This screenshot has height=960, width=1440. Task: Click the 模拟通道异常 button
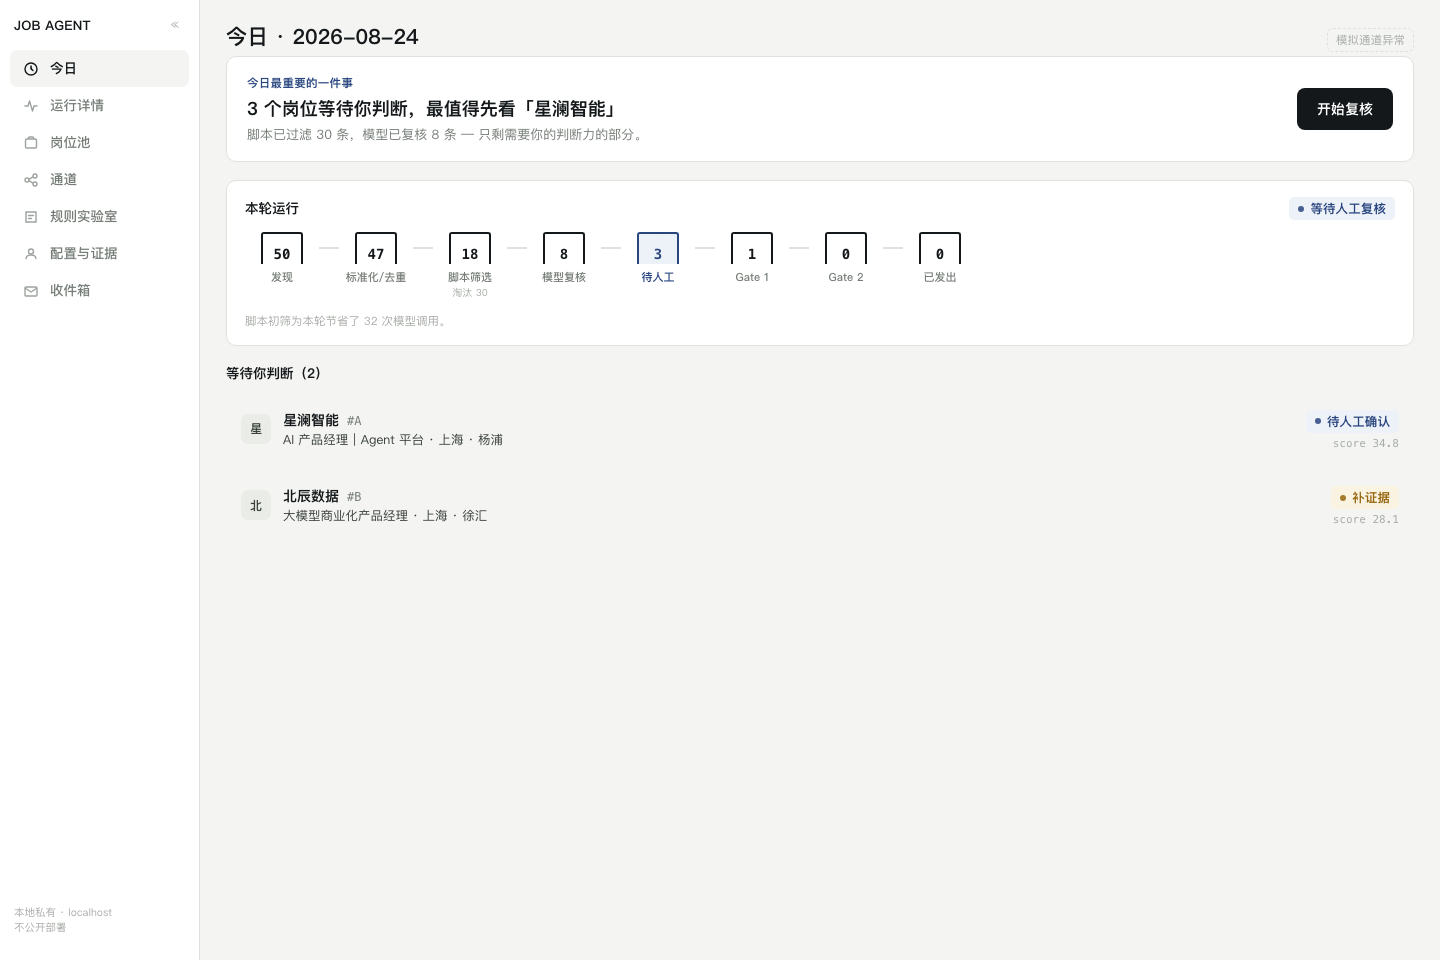click(1370, 40)
